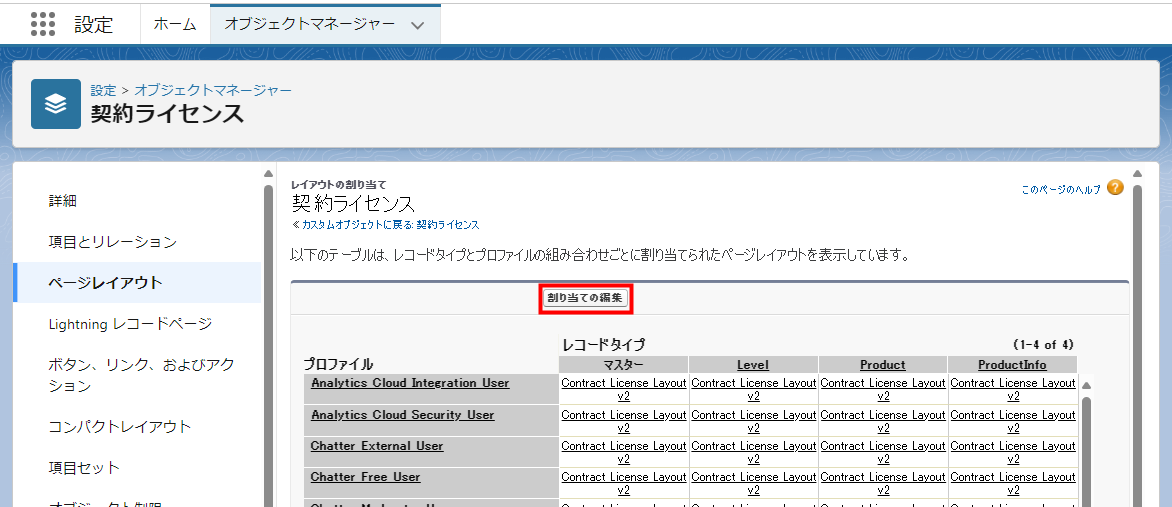The width and height of the screenshot is (1172, 507).
Task: Click the オブジェクトマネージャー breadcrumb link
Action: 213,90
